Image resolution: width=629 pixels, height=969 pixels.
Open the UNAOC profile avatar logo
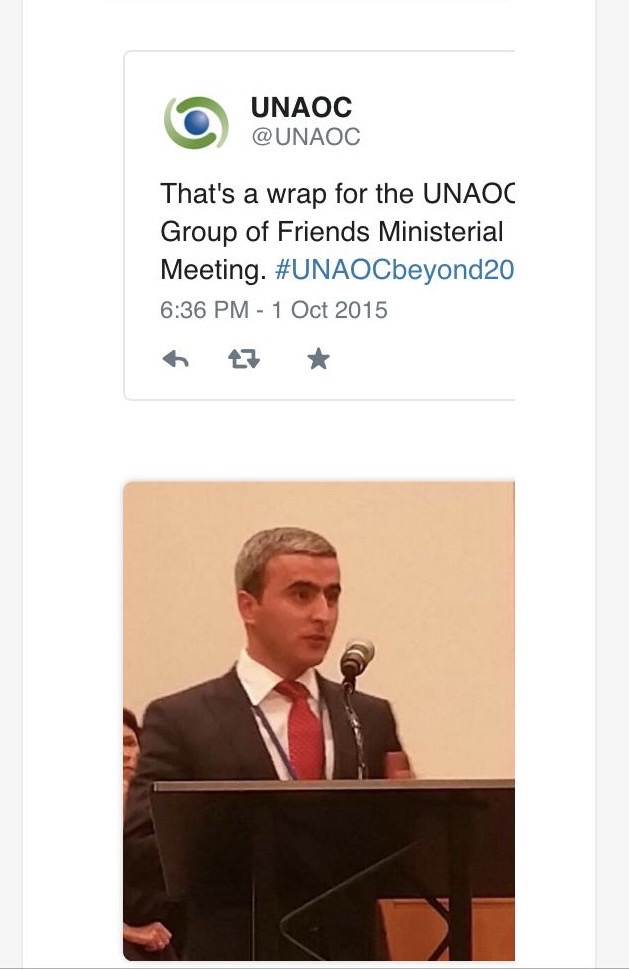pyautogui.click(x=196, y=122)
